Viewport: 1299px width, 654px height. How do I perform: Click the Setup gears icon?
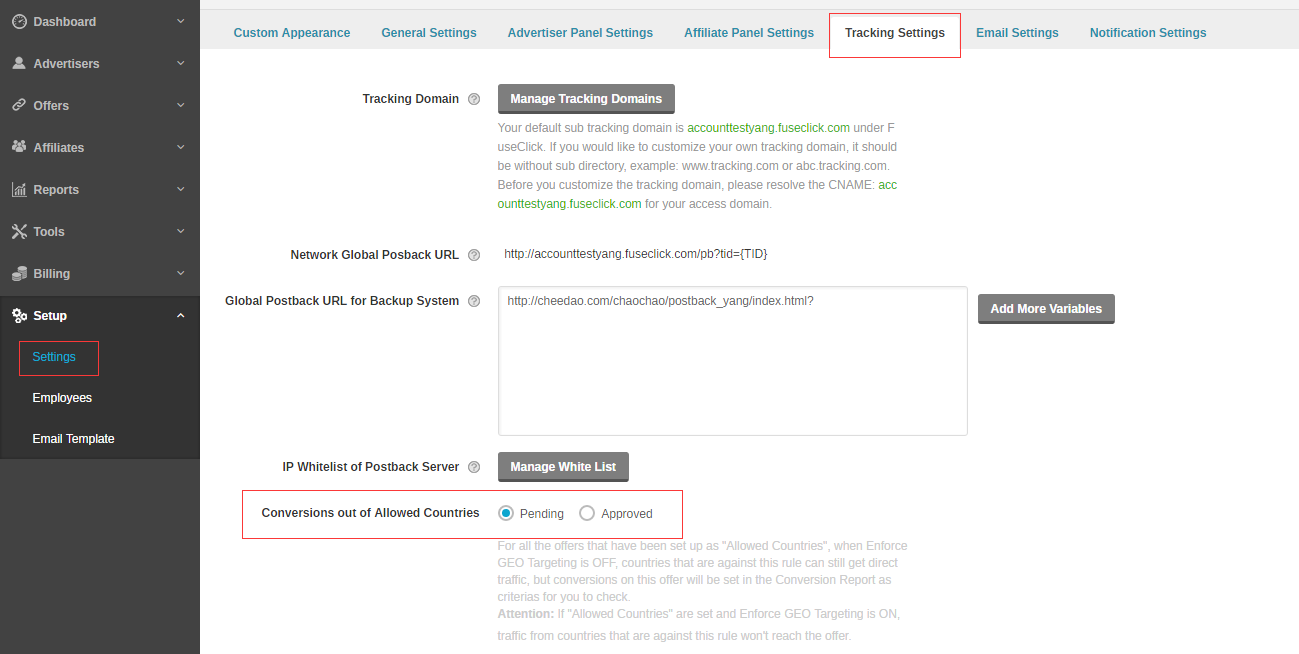(x=19, y=315)
